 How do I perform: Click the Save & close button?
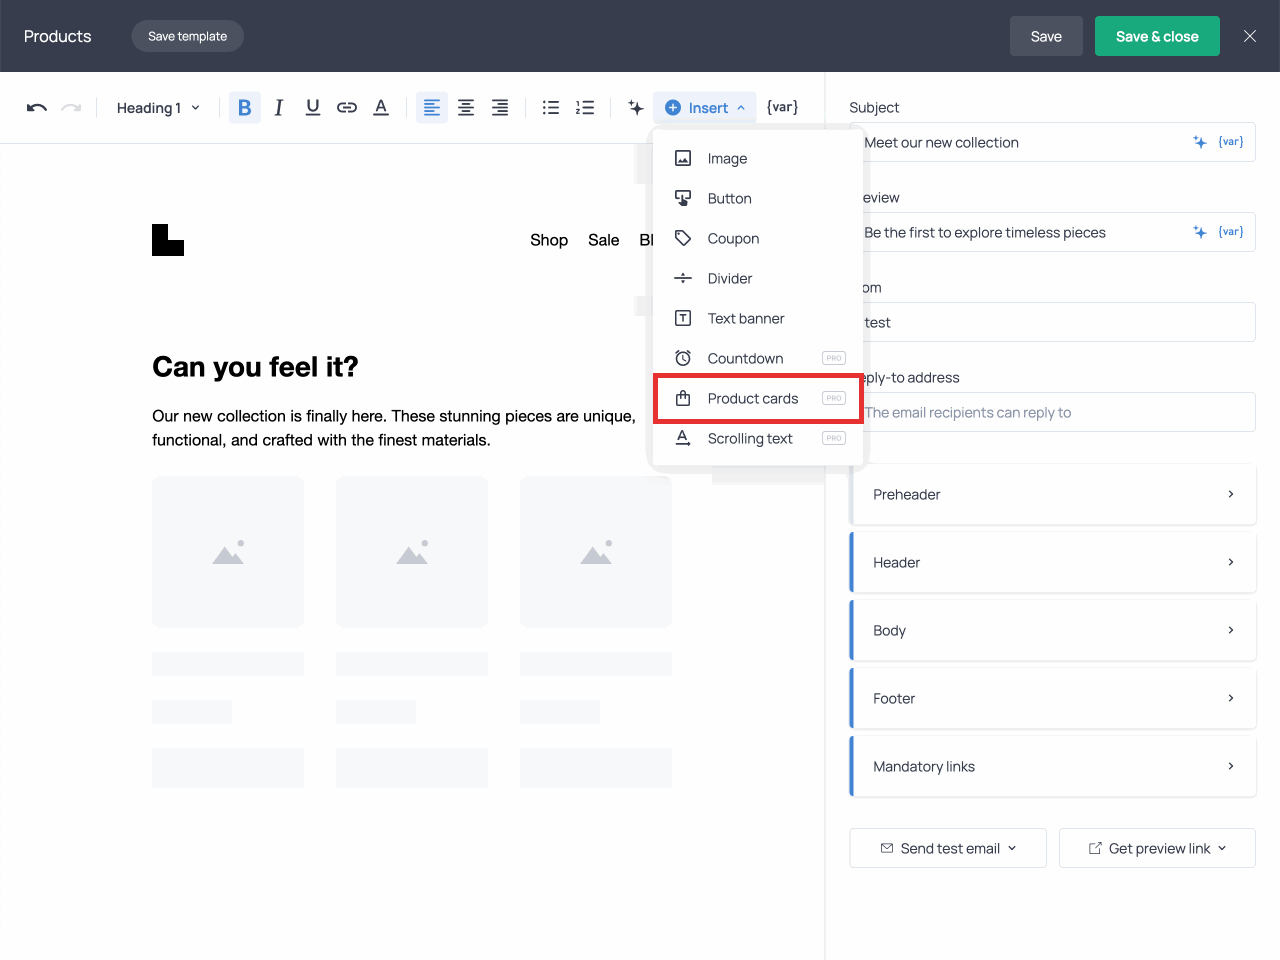click(x=1157, y=36)
